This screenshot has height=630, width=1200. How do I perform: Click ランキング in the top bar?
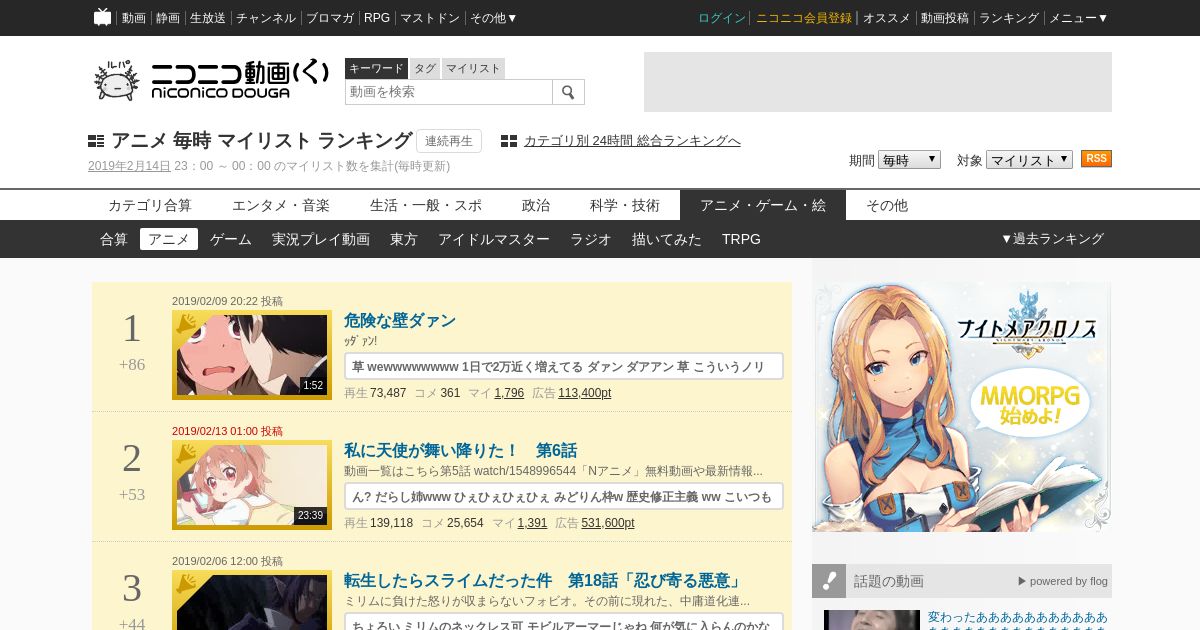coord(1009,18)
